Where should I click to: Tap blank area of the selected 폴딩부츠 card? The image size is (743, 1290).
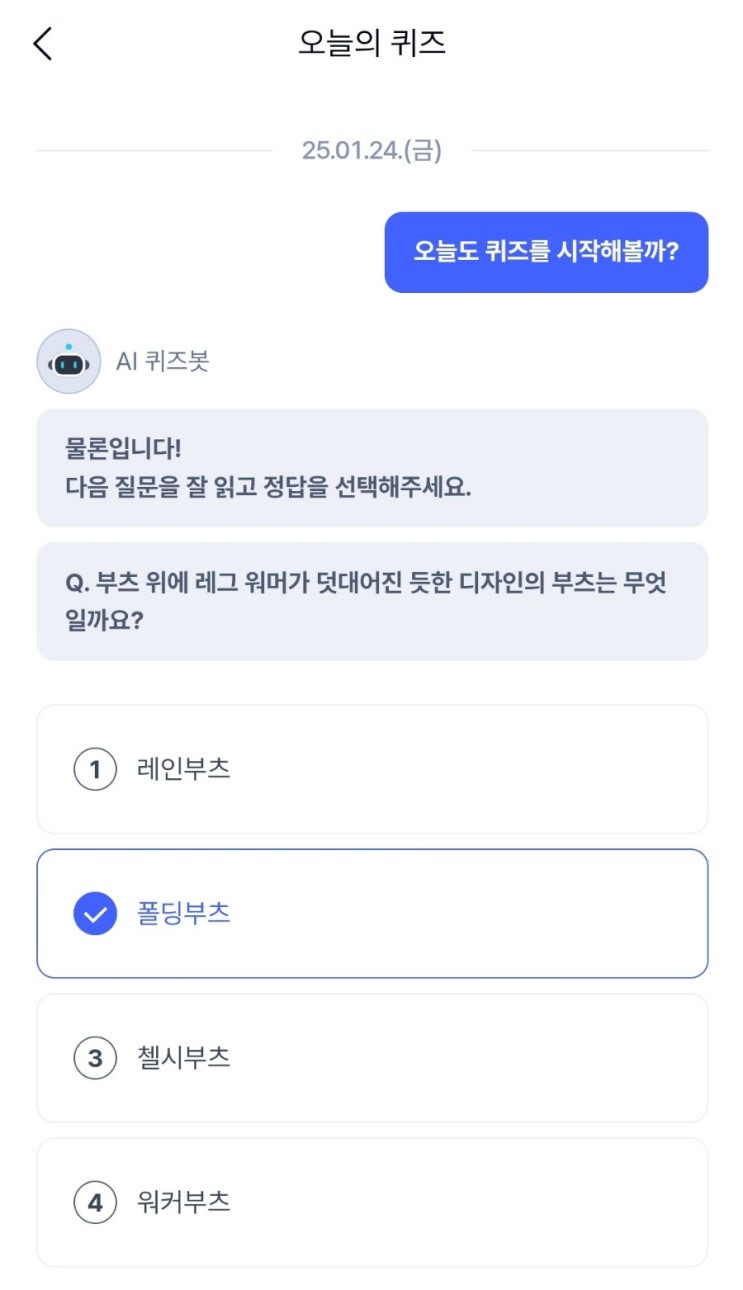click(x=480, y=913)
